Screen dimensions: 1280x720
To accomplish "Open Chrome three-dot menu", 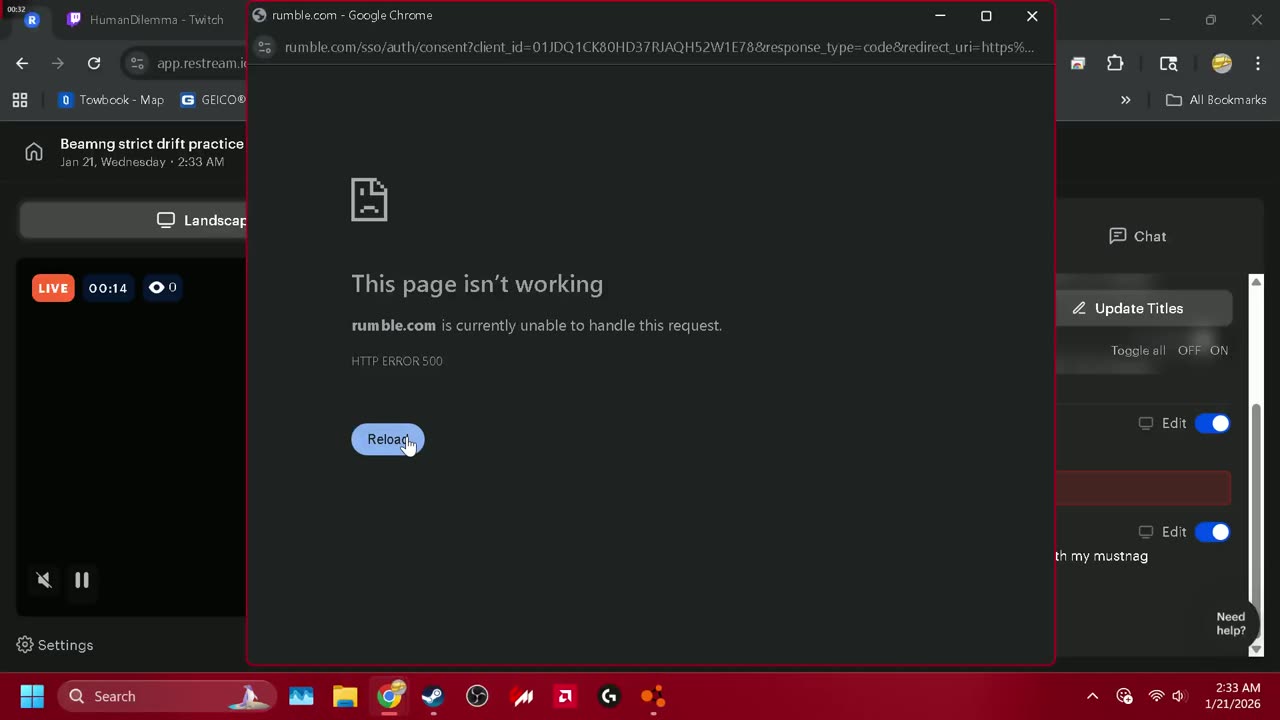I will click(x=1257, y=63).
